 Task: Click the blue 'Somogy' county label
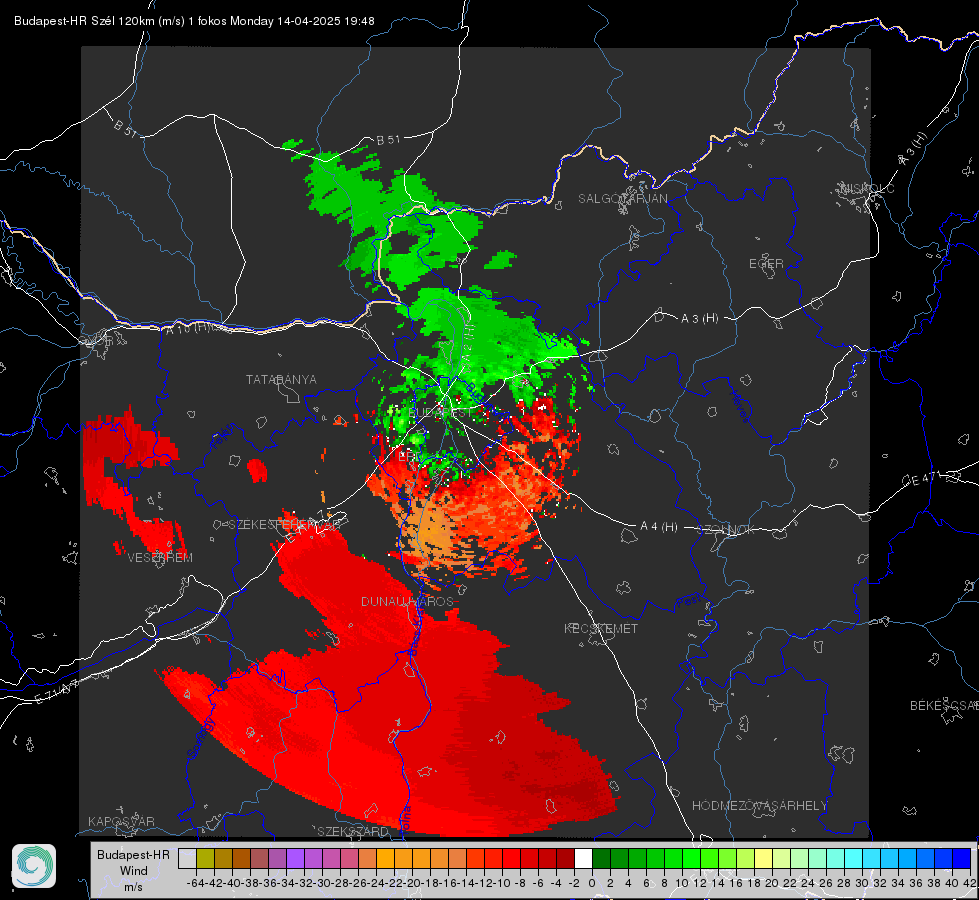[x=200, y=739]
